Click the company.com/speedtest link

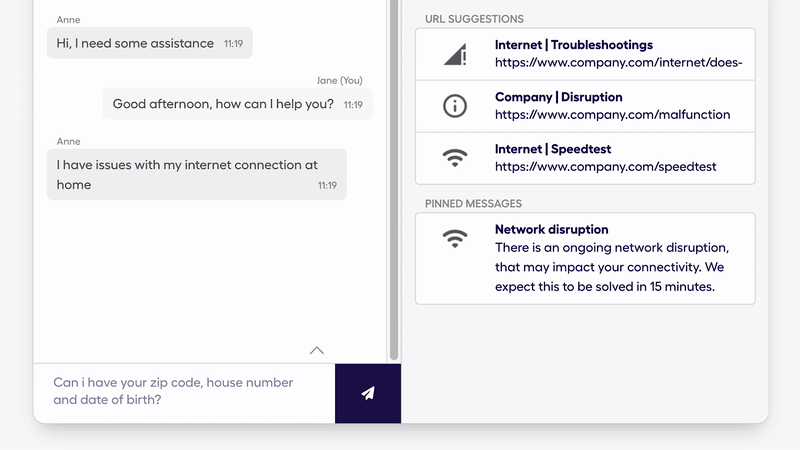(x=606, y=166)
